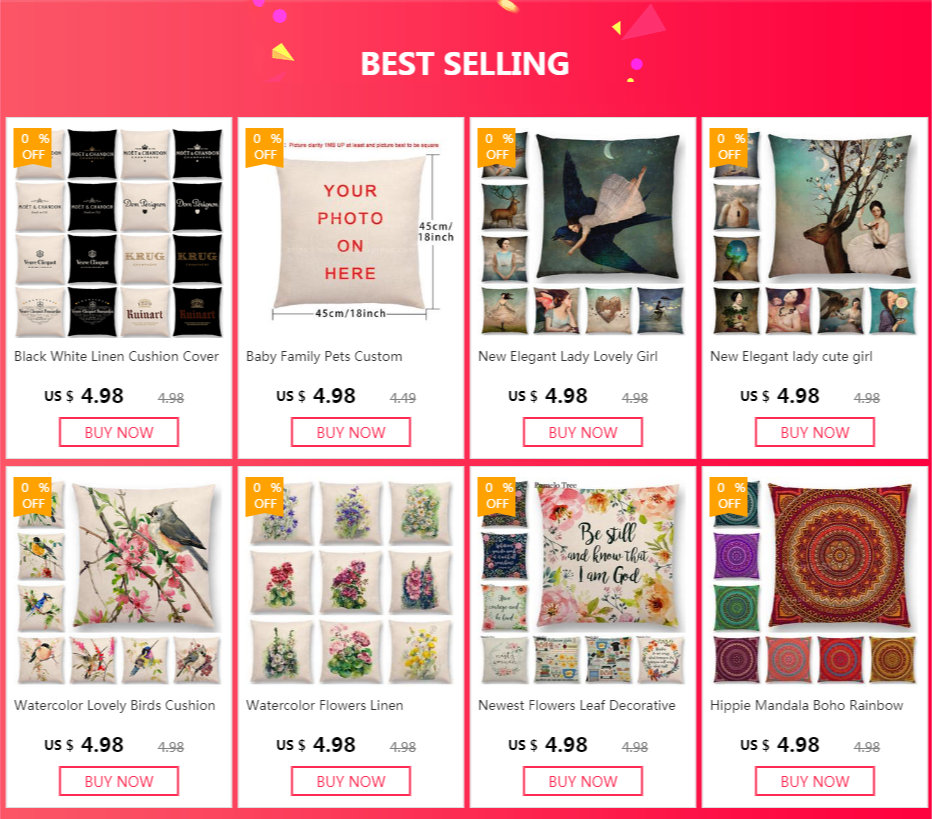Select the YOUR PHOTO ON HERE pillow image

(x=351, y=232)
